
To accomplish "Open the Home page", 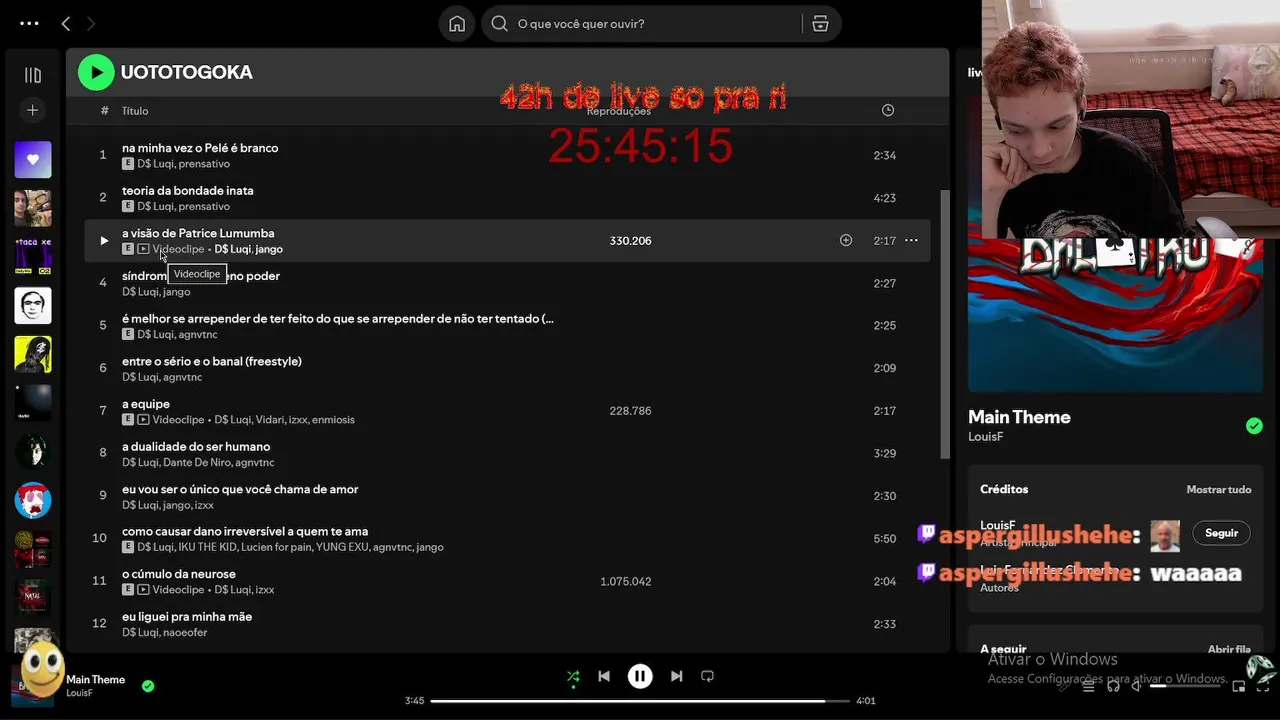I will [457, 24].
